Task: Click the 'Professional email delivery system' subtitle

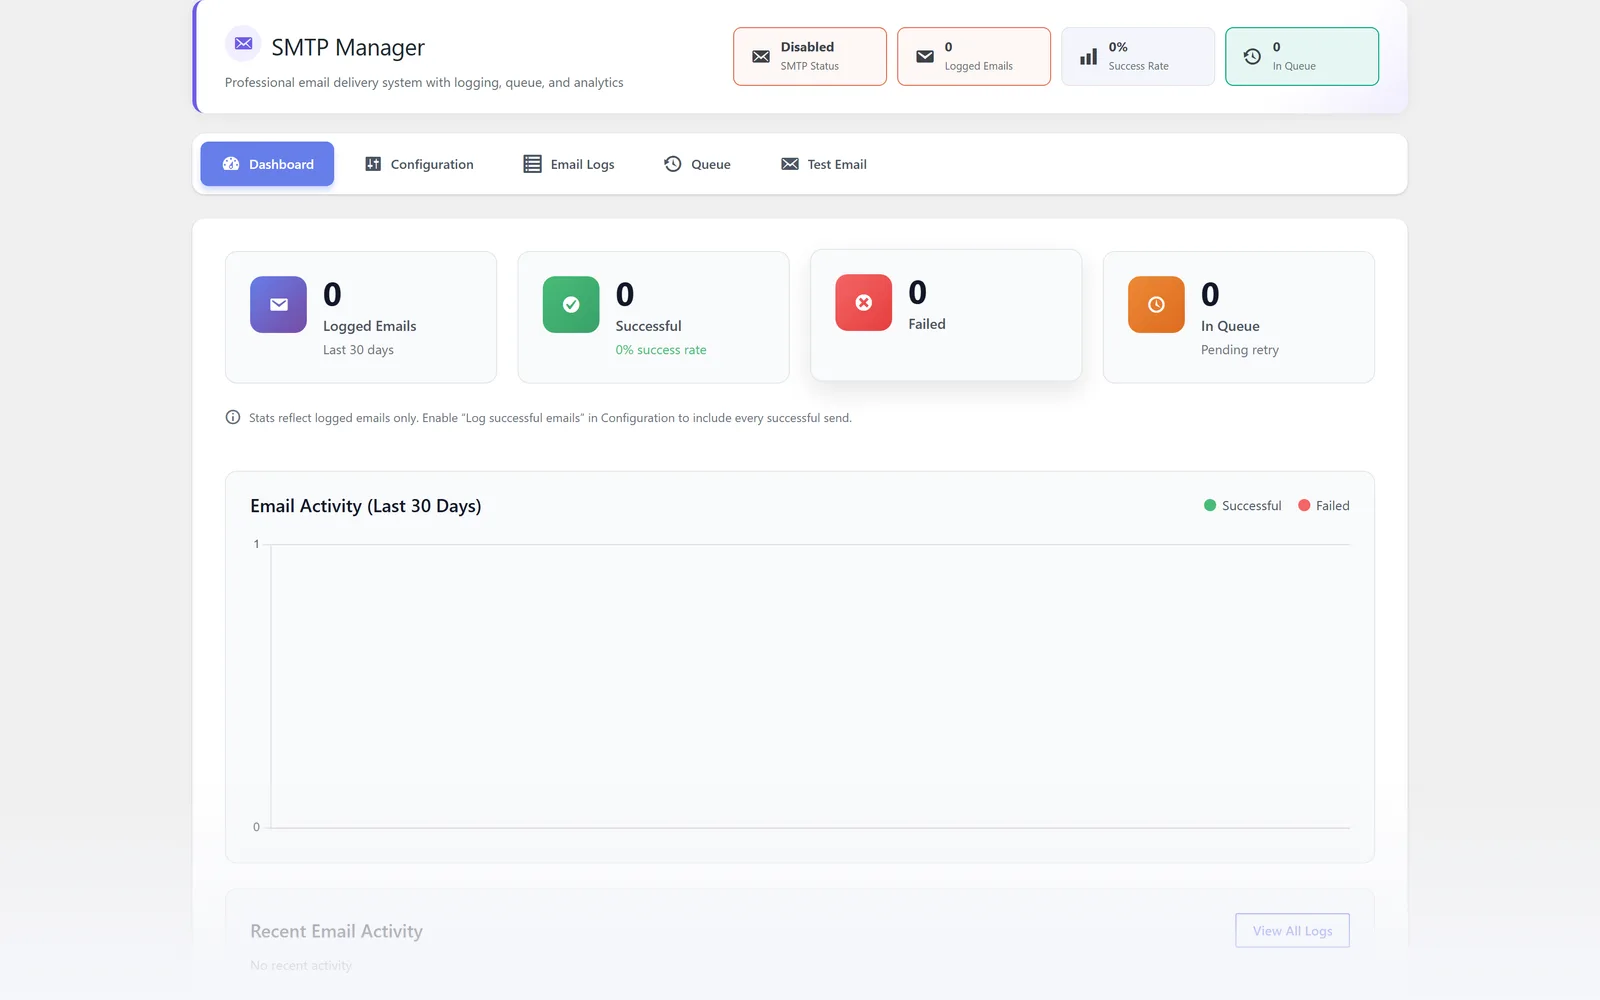Action: coord(424,82)
